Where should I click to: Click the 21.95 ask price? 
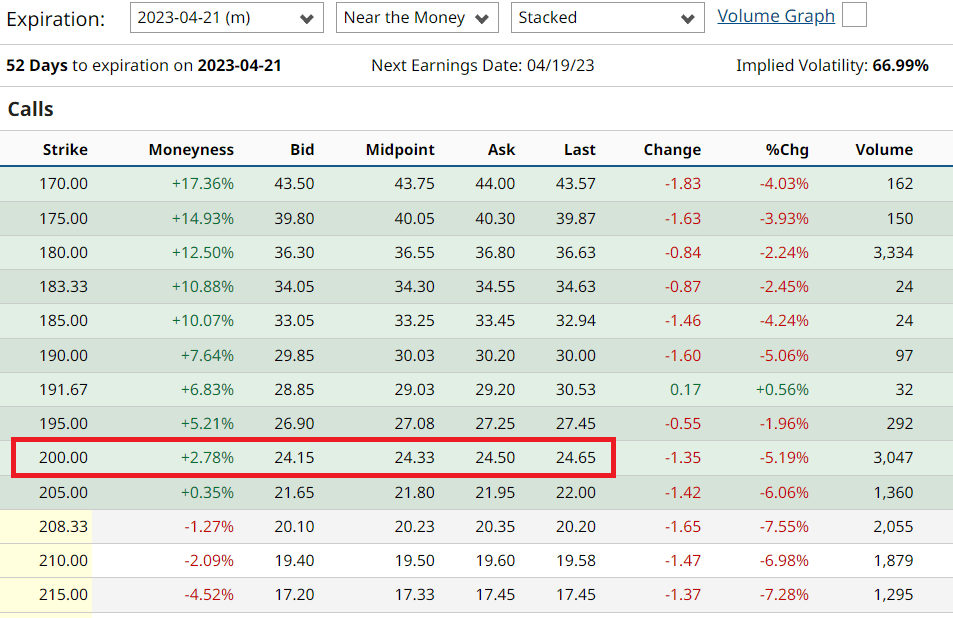coord(495,492)
